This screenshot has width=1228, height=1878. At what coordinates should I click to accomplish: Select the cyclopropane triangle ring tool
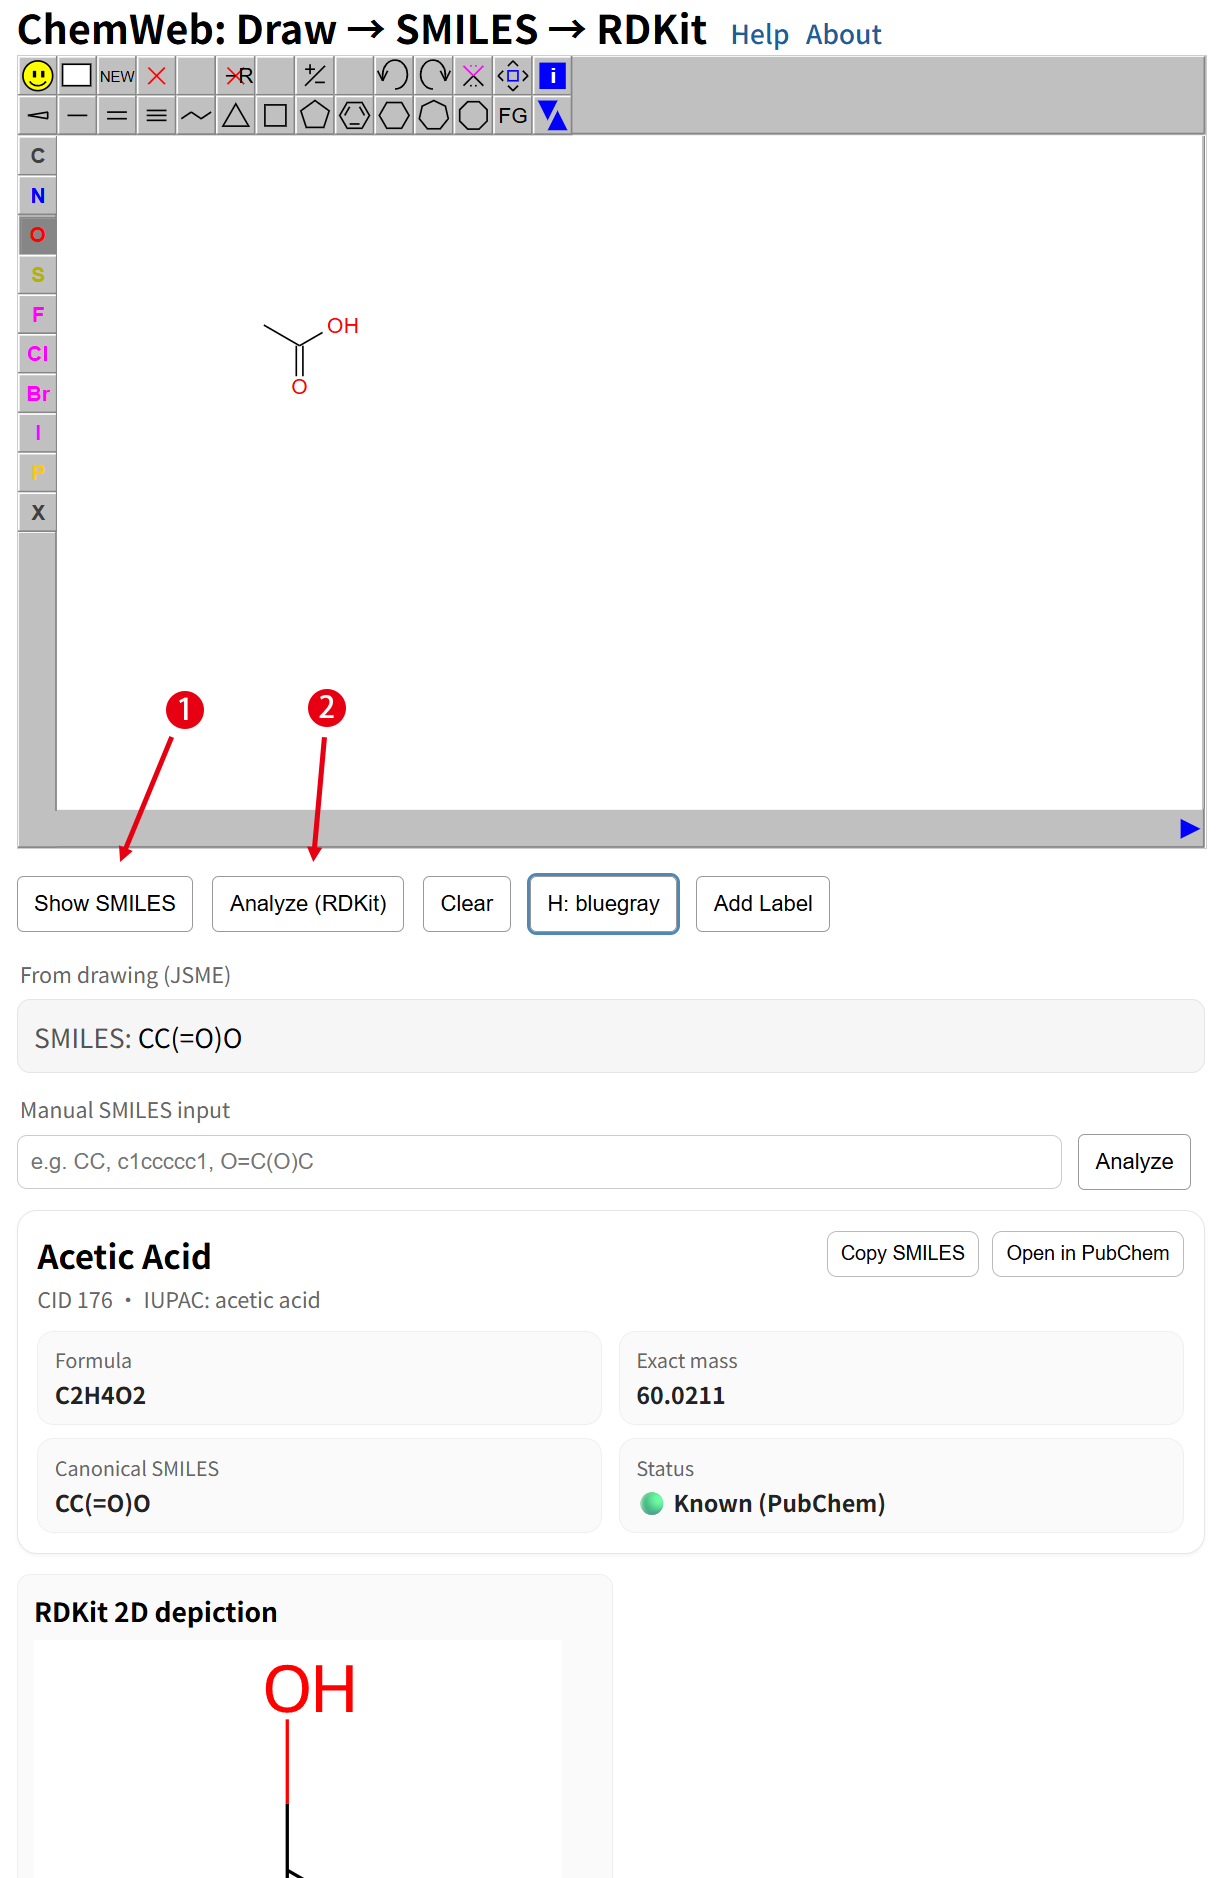click(236, 116)
